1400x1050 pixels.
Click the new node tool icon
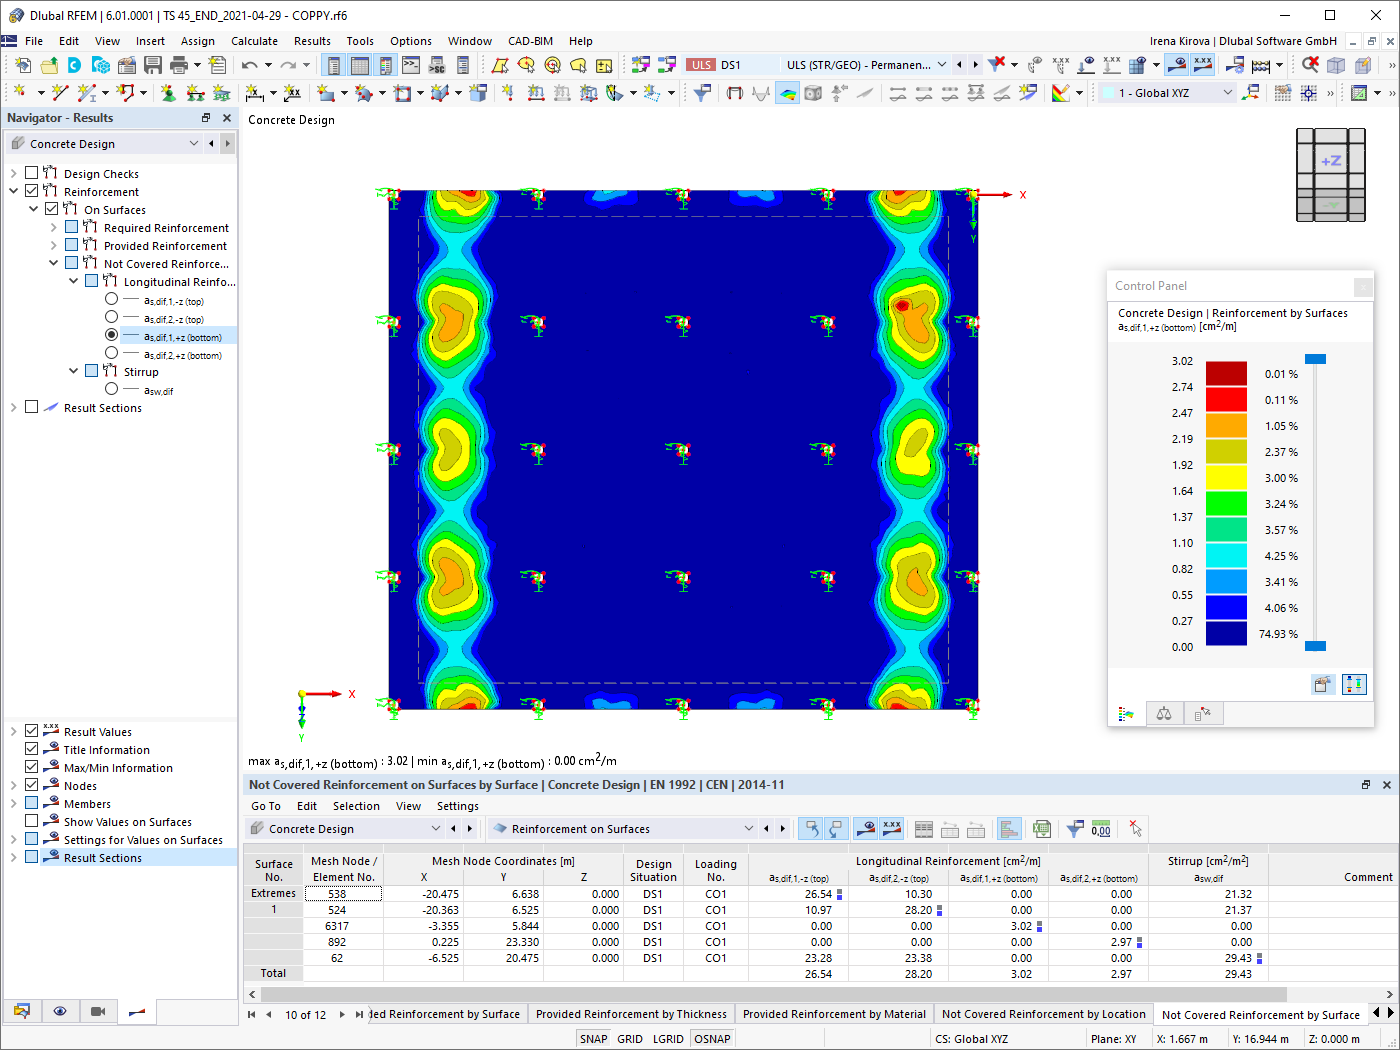click(x=18, y=93)
